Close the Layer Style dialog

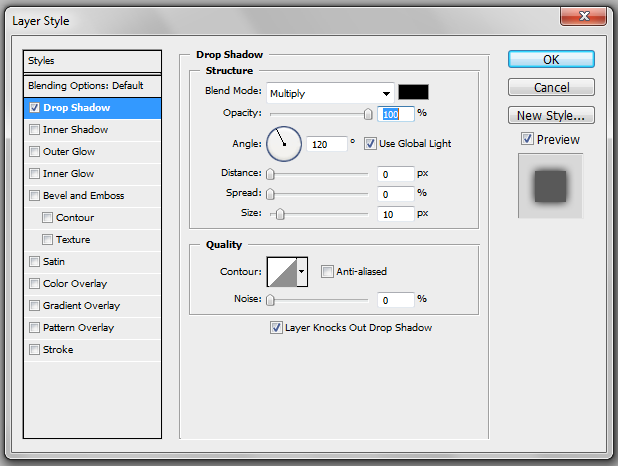pos(583,17)
